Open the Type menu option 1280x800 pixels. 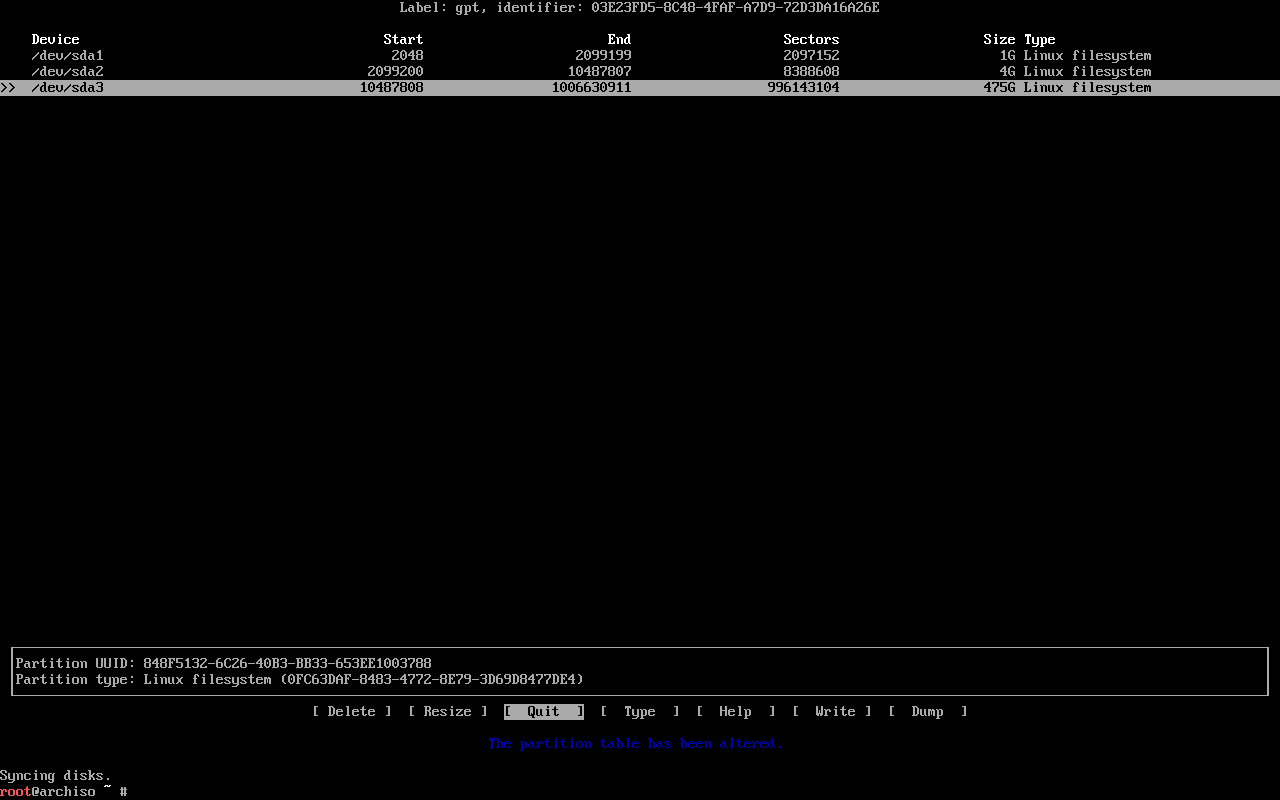pyautogui.click(x=639, y=711)
